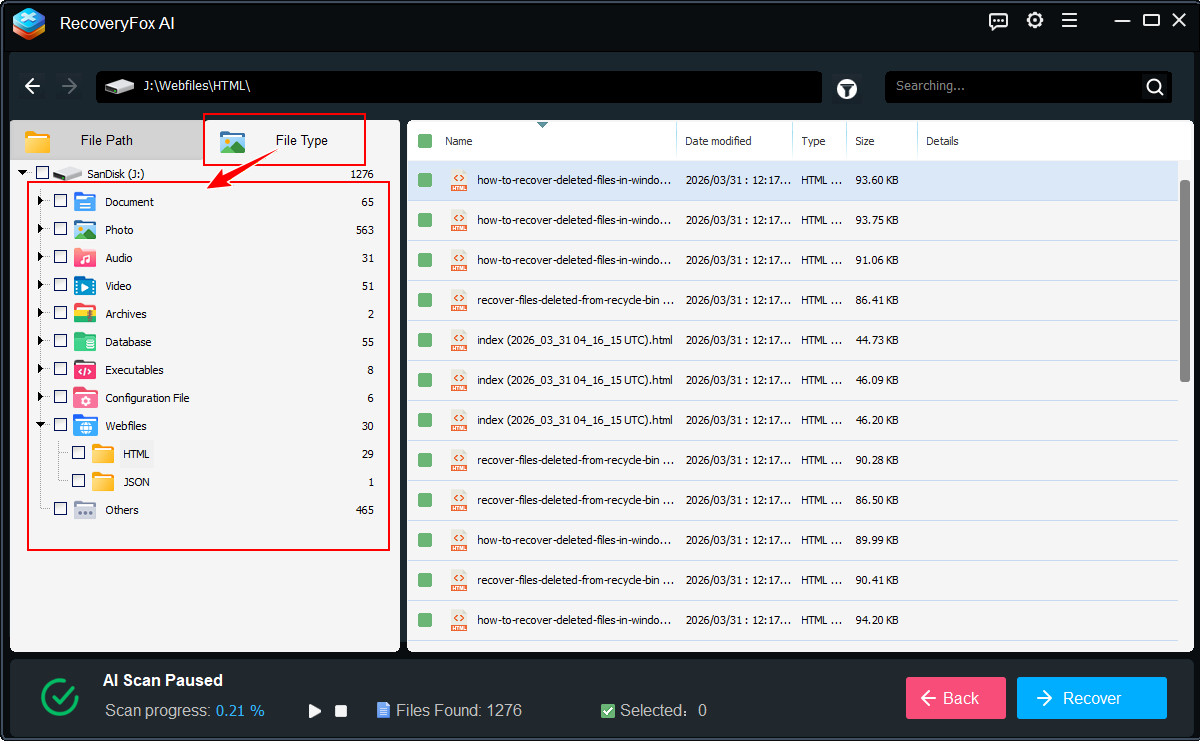Viewport: 1200px width, 750px height.
Task: Expand the Document category
Action: (41, 201)
